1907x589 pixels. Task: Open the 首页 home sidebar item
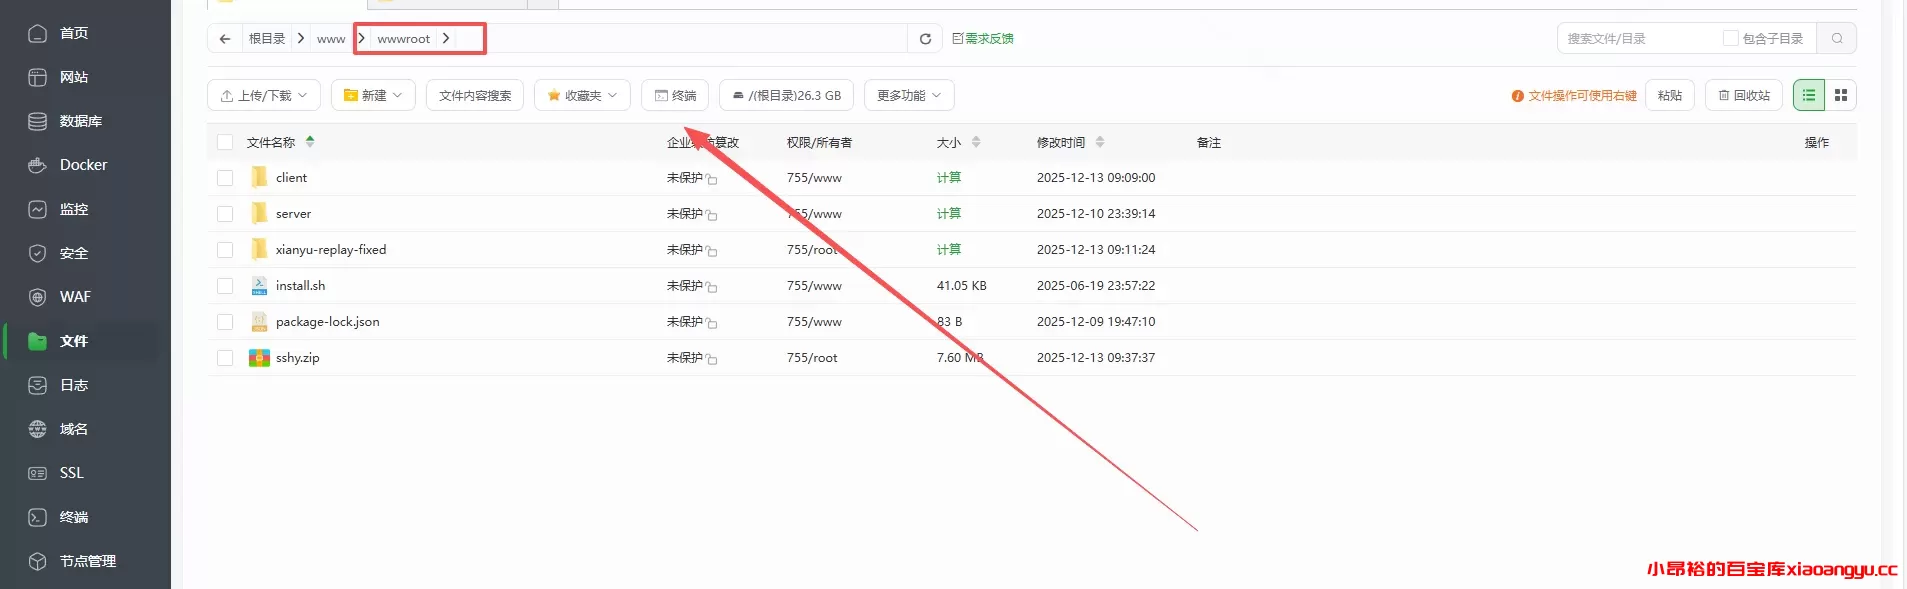[x=74, y=33]
